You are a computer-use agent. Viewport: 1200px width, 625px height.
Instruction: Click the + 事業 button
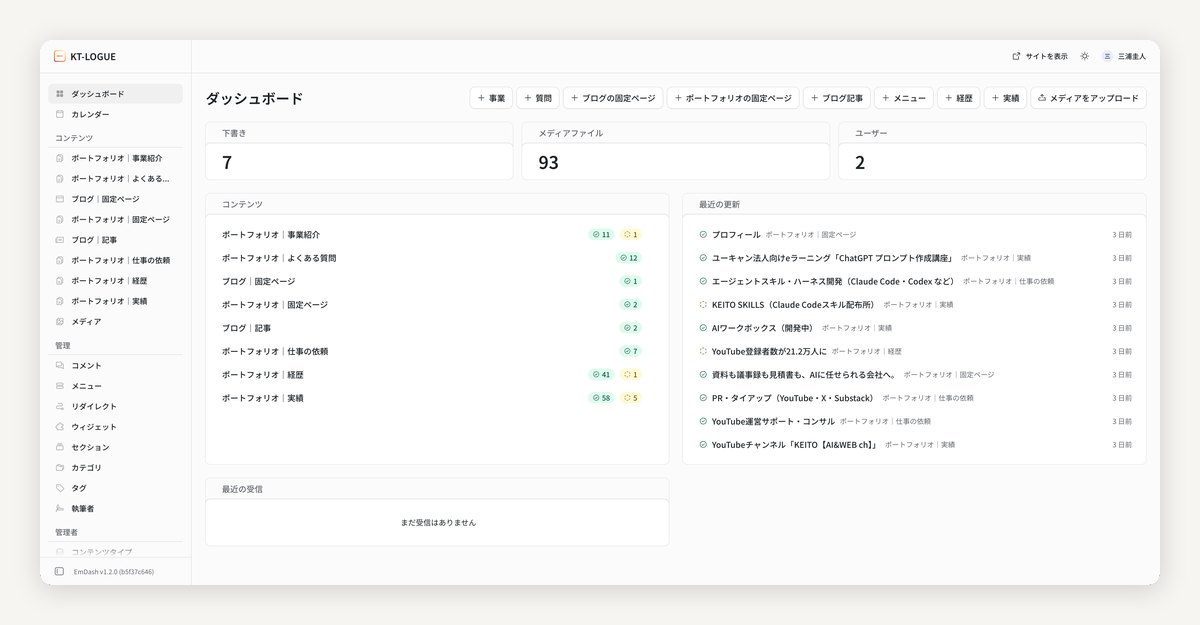[491, 98]
